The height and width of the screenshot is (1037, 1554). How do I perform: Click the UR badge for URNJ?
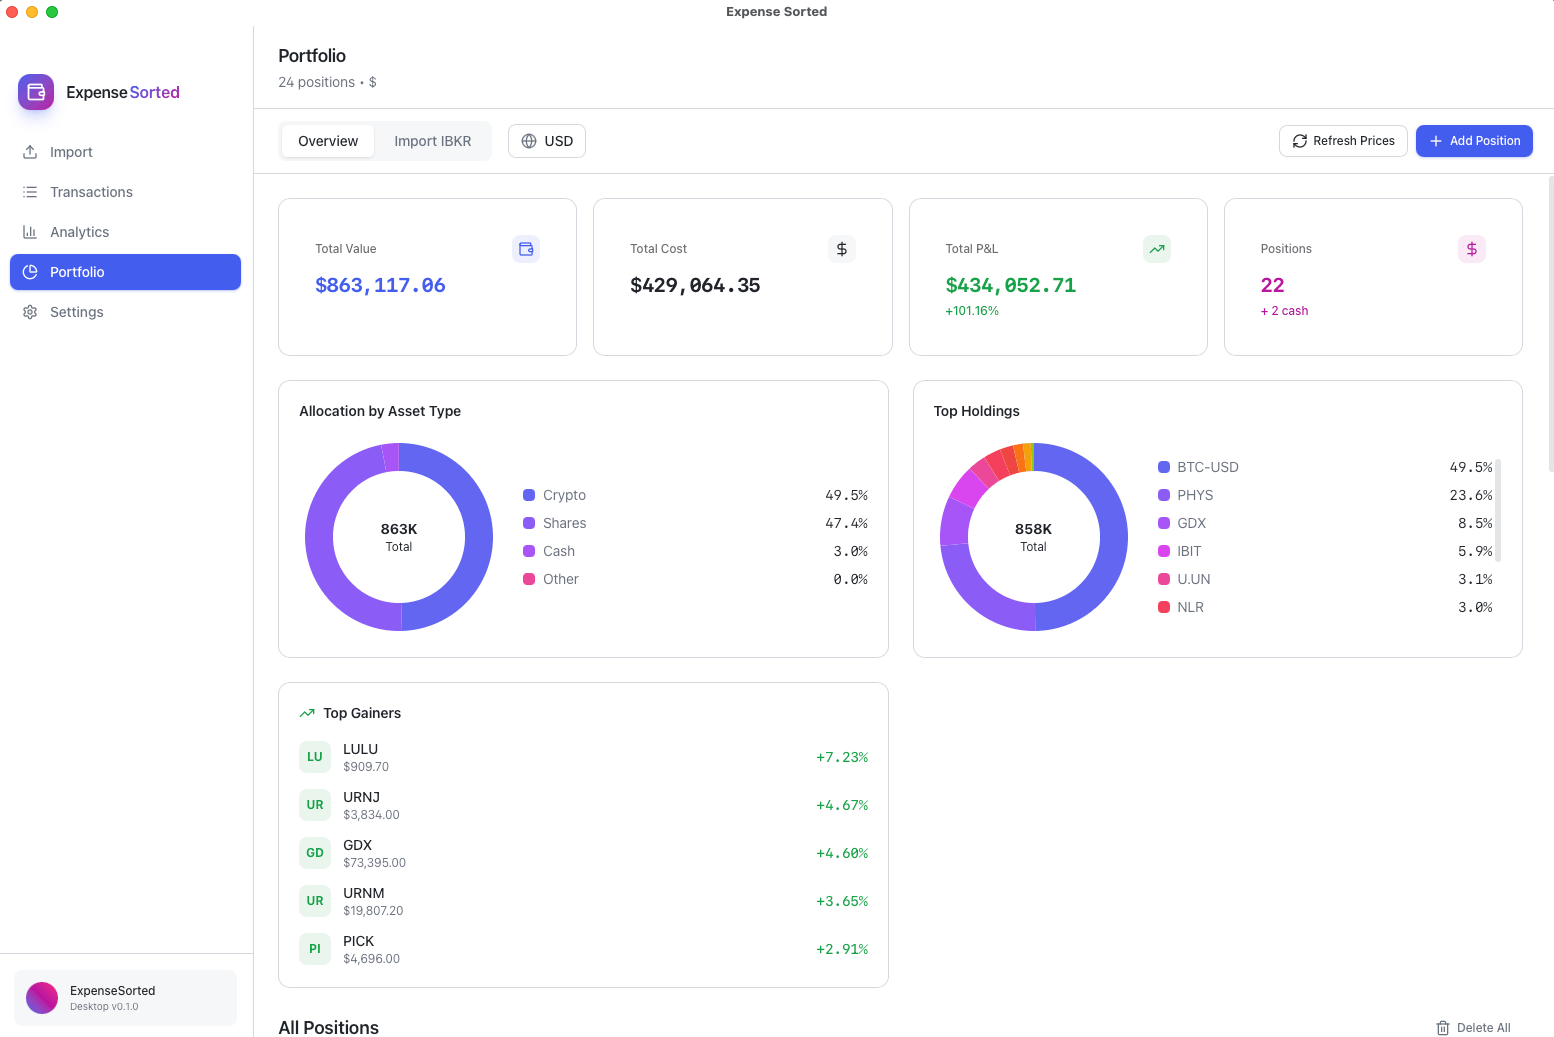(x=315, y=805)
